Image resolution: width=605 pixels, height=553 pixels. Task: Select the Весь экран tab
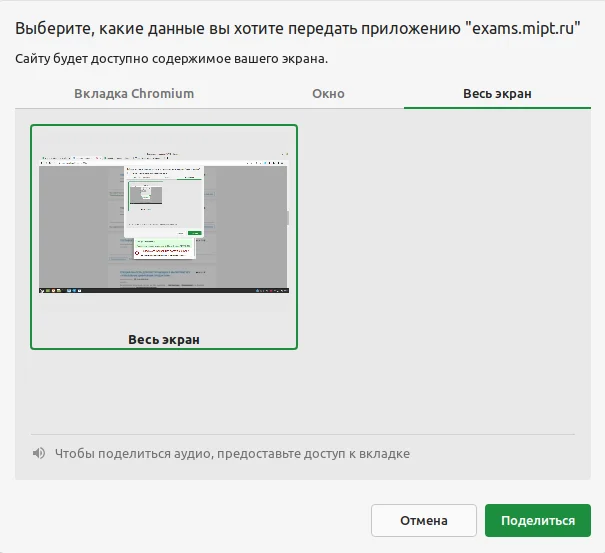tap(497, 94)
